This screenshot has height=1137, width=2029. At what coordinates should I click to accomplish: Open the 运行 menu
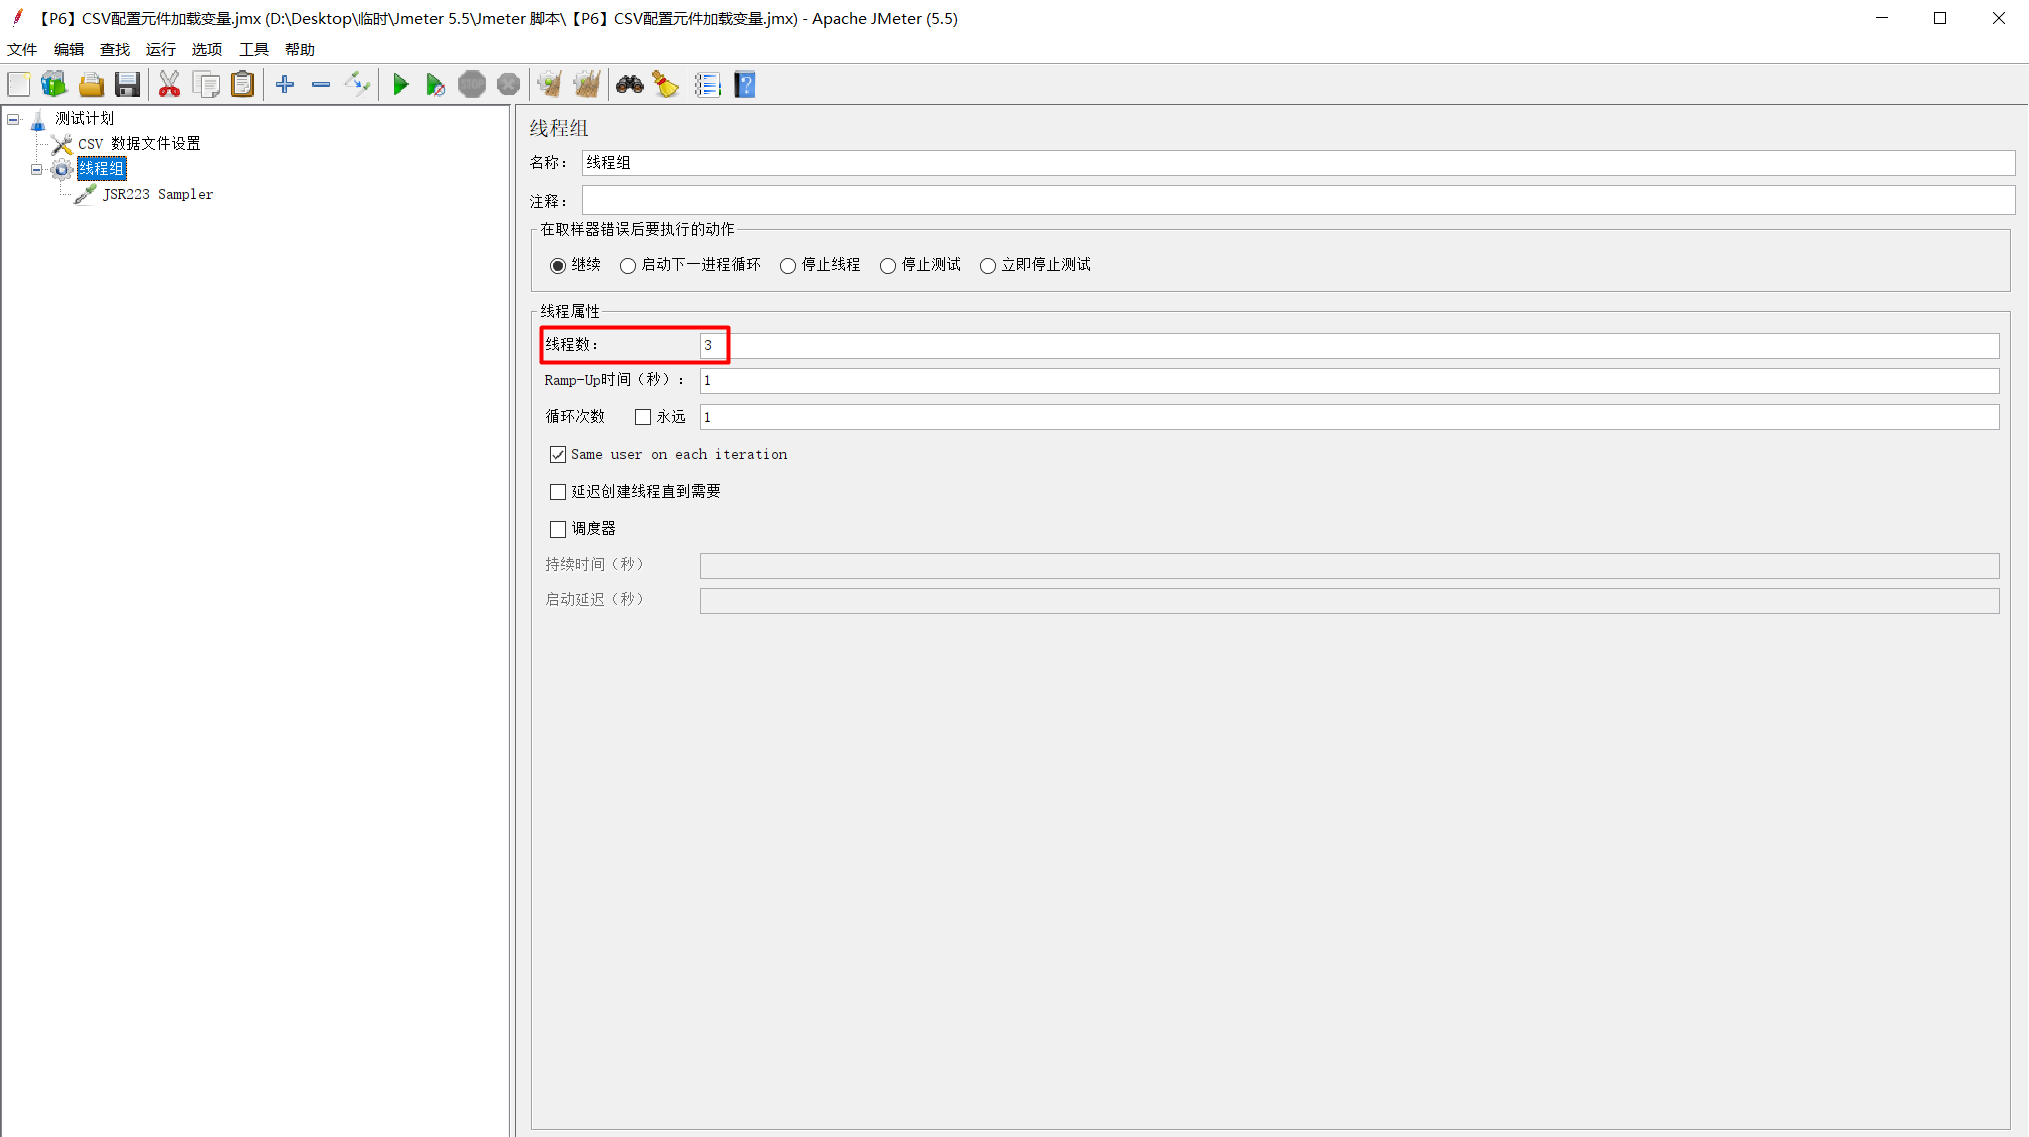click(x=161, y=49)
